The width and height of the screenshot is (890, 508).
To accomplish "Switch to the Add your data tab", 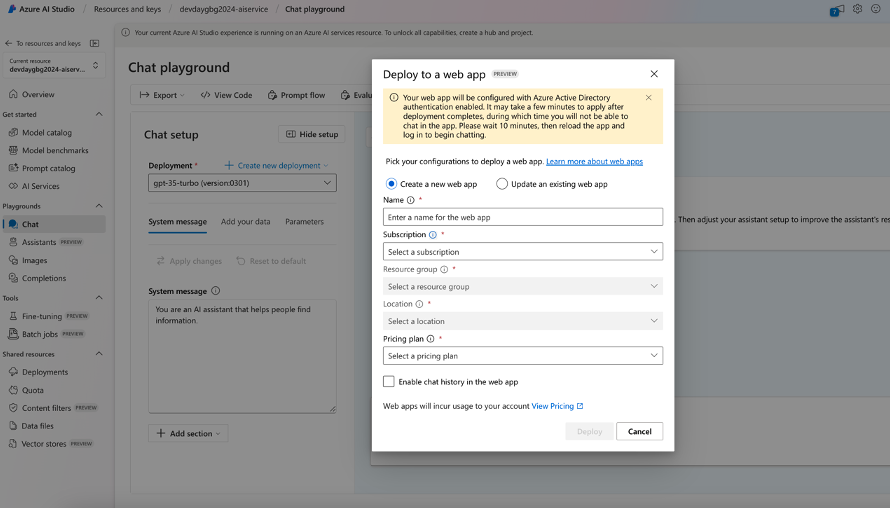I will tap(246, 222).
